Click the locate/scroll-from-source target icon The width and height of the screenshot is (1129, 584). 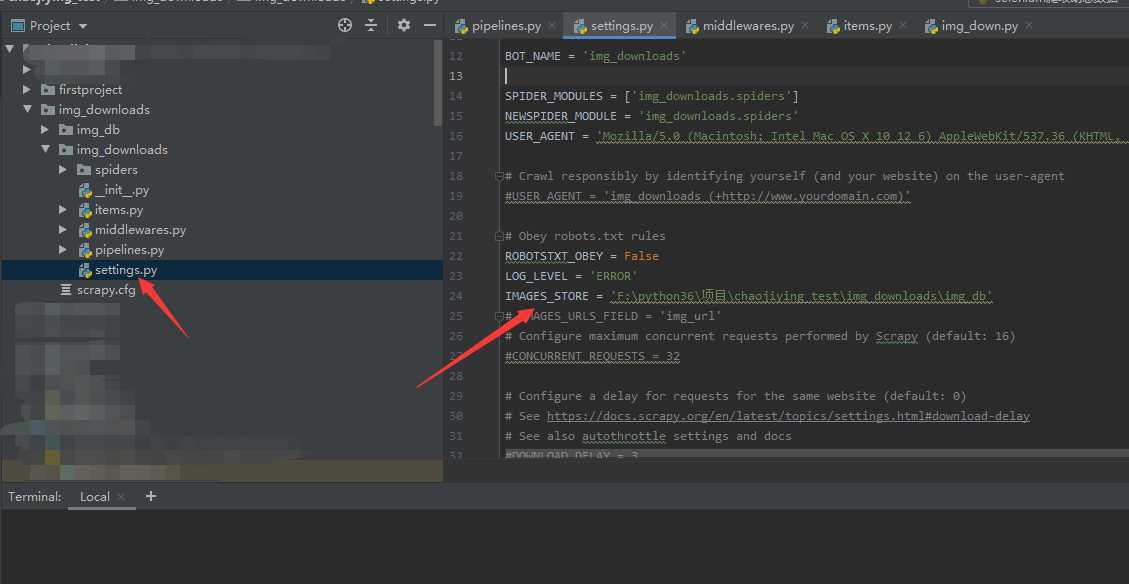(x=345, y=25)
